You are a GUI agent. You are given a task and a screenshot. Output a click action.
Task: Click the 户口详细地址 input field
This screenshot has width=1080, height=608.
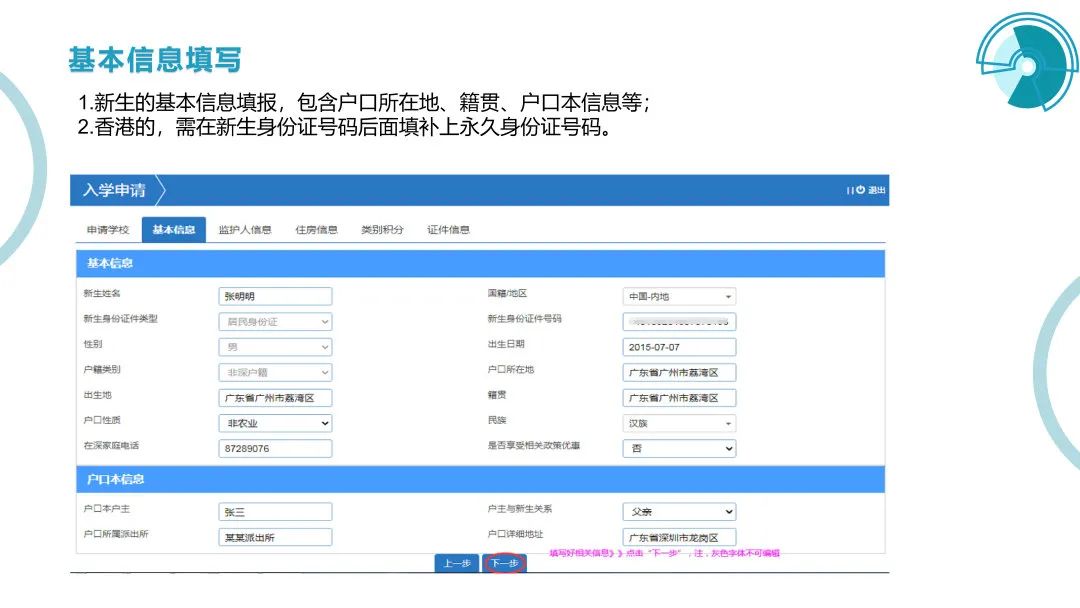pos(679,537)
